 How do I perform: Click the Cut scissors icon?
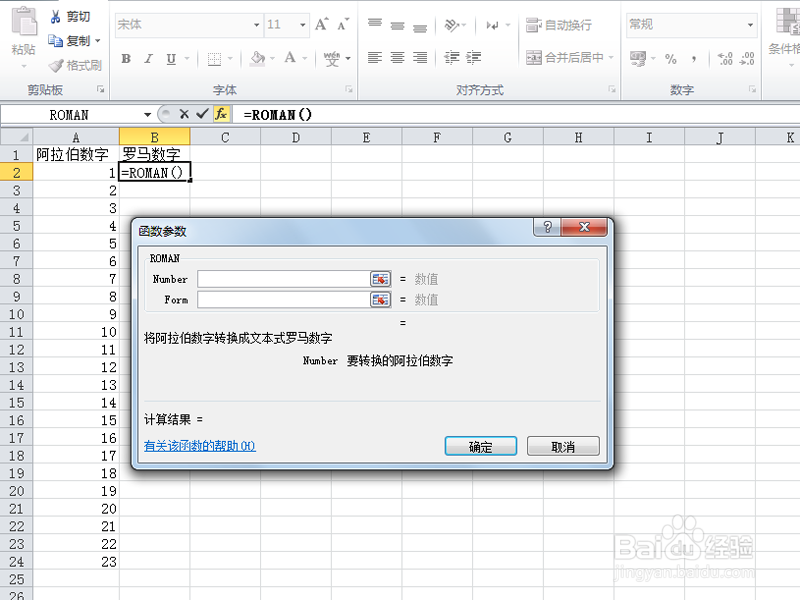tap(56, 16)
